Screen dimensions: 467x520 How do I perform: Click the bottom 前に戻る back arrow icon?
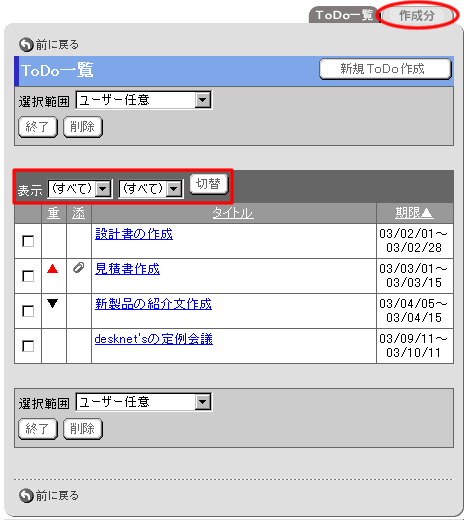pyautogui.click(x=26, y=496)
